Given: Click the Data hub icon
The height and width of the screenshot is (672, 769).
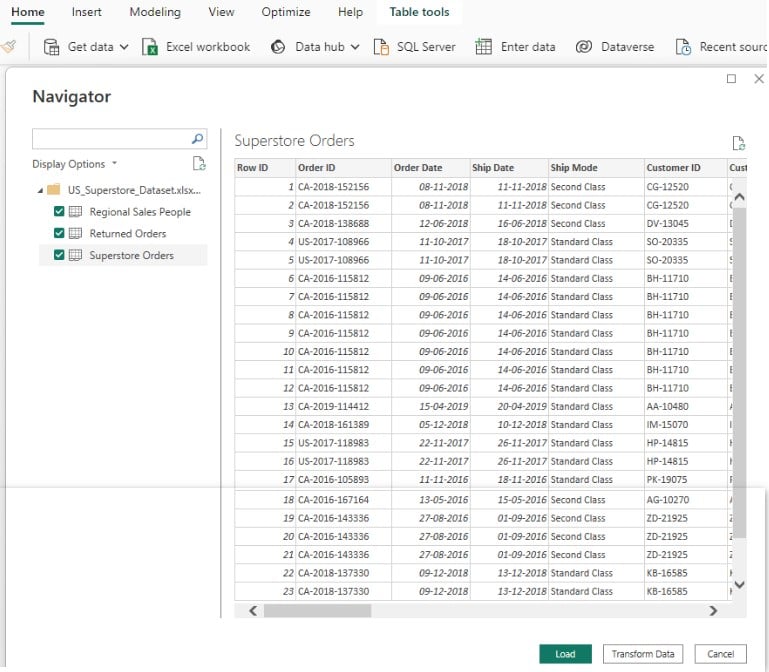Looking at the screenshot, I should (x=278, y=47).
